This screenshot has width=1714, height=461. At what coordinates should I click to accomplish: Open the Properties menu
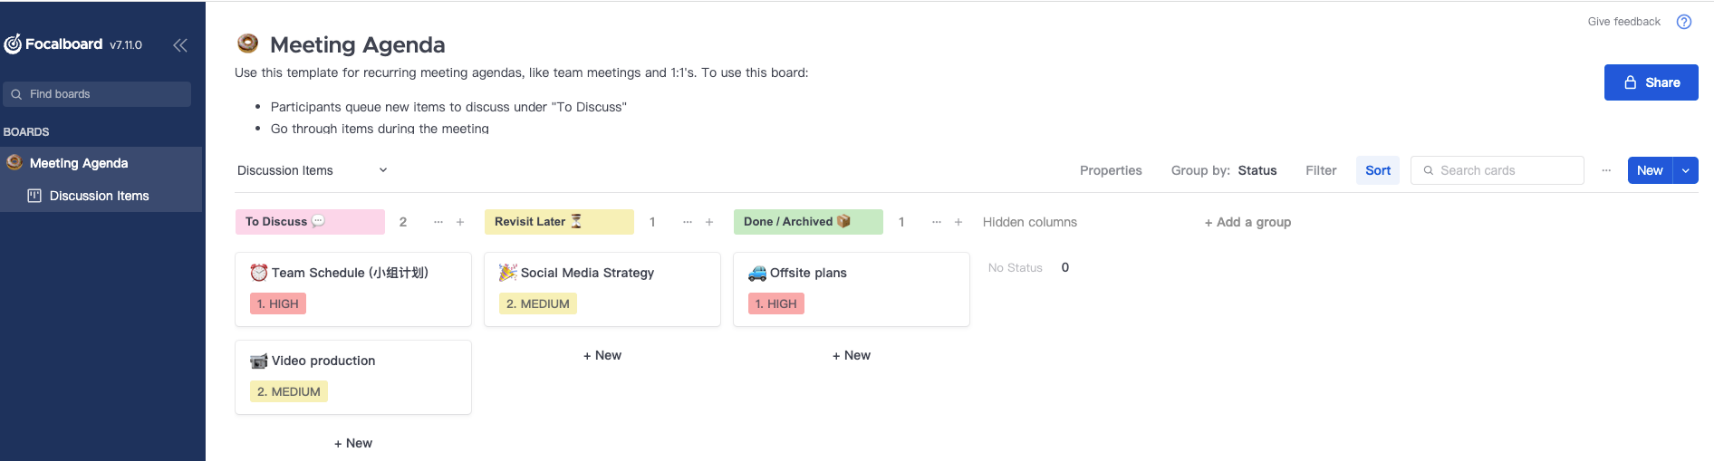click(x=1110, y=171)
